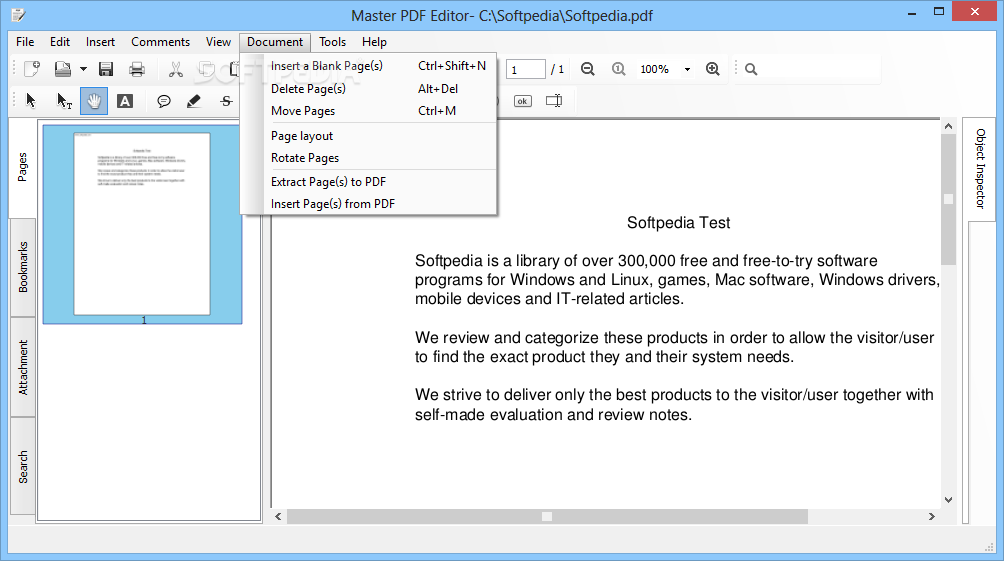Select the page 1 thumbnail
Viewport: 1004px width, 561px height.
(142, 224)
